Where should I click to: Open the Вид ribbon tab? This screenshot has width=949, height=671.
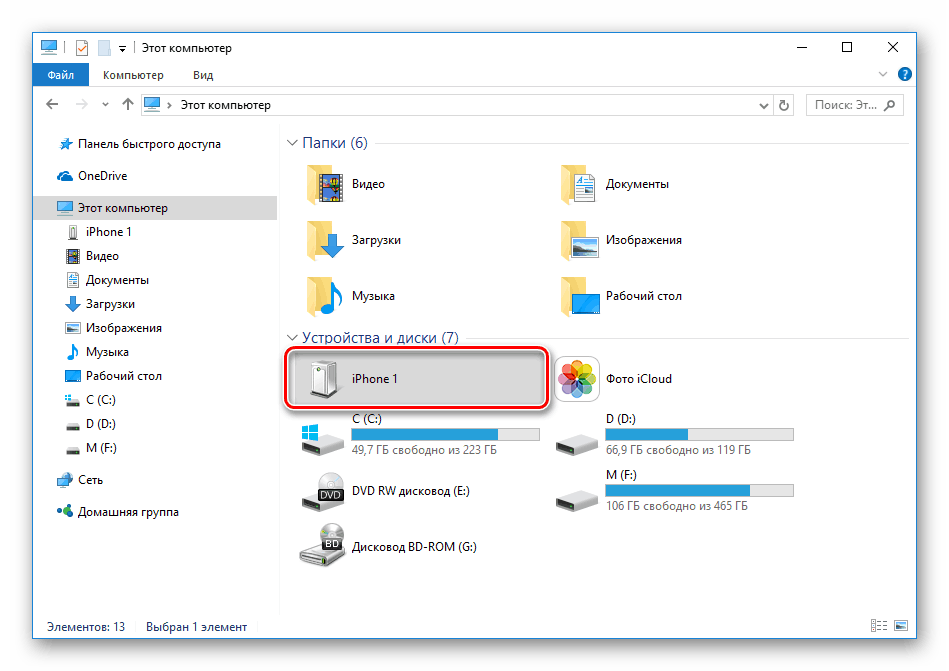pyautogui.click(x=203, y=75)
